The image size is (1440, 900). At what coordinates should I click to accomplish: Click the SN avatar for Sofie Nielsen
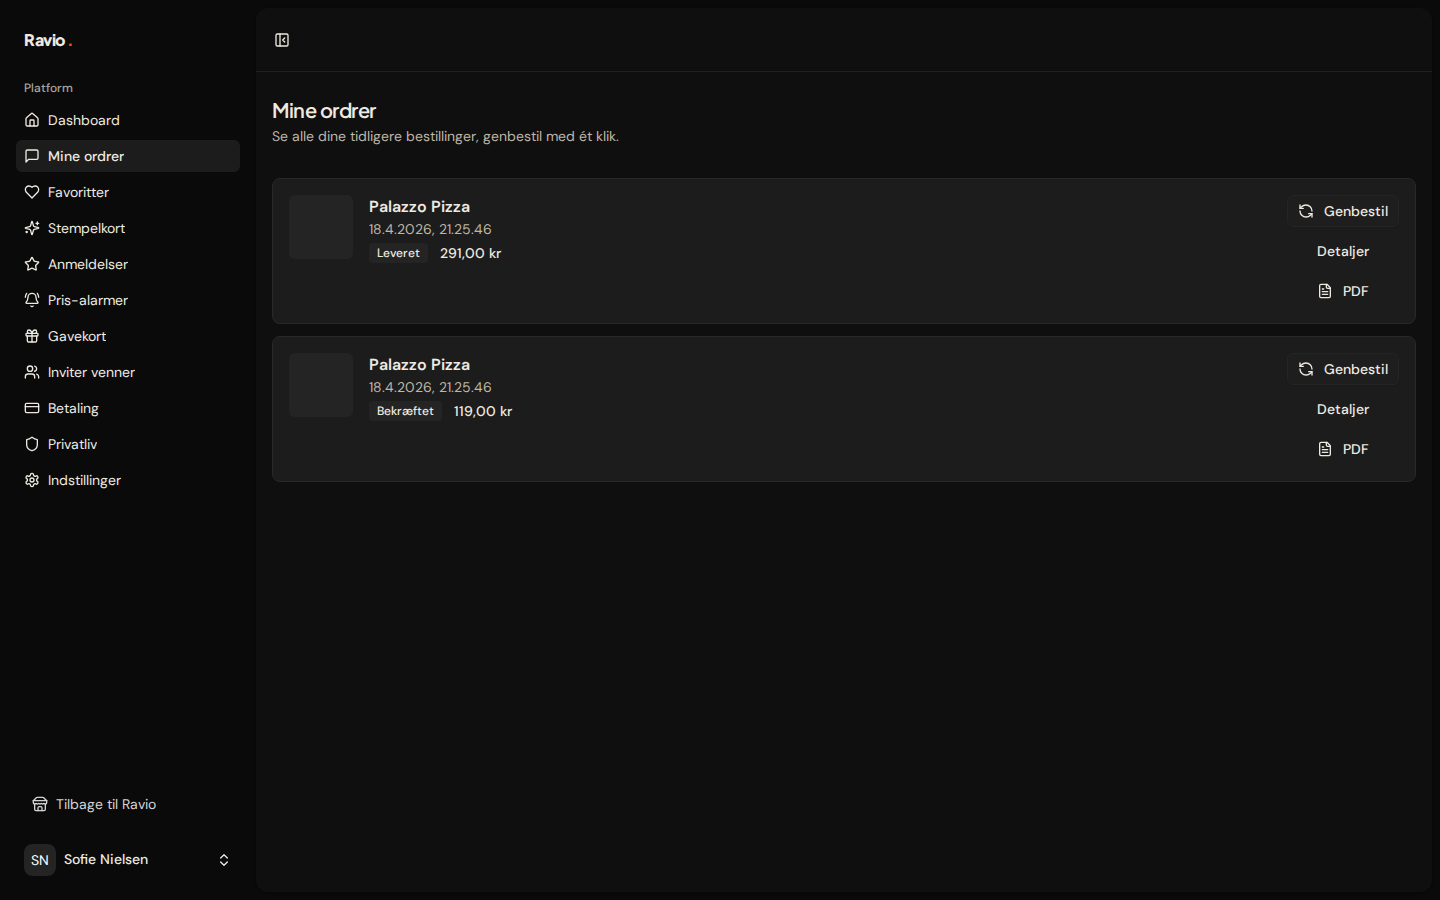coord(40,860)
